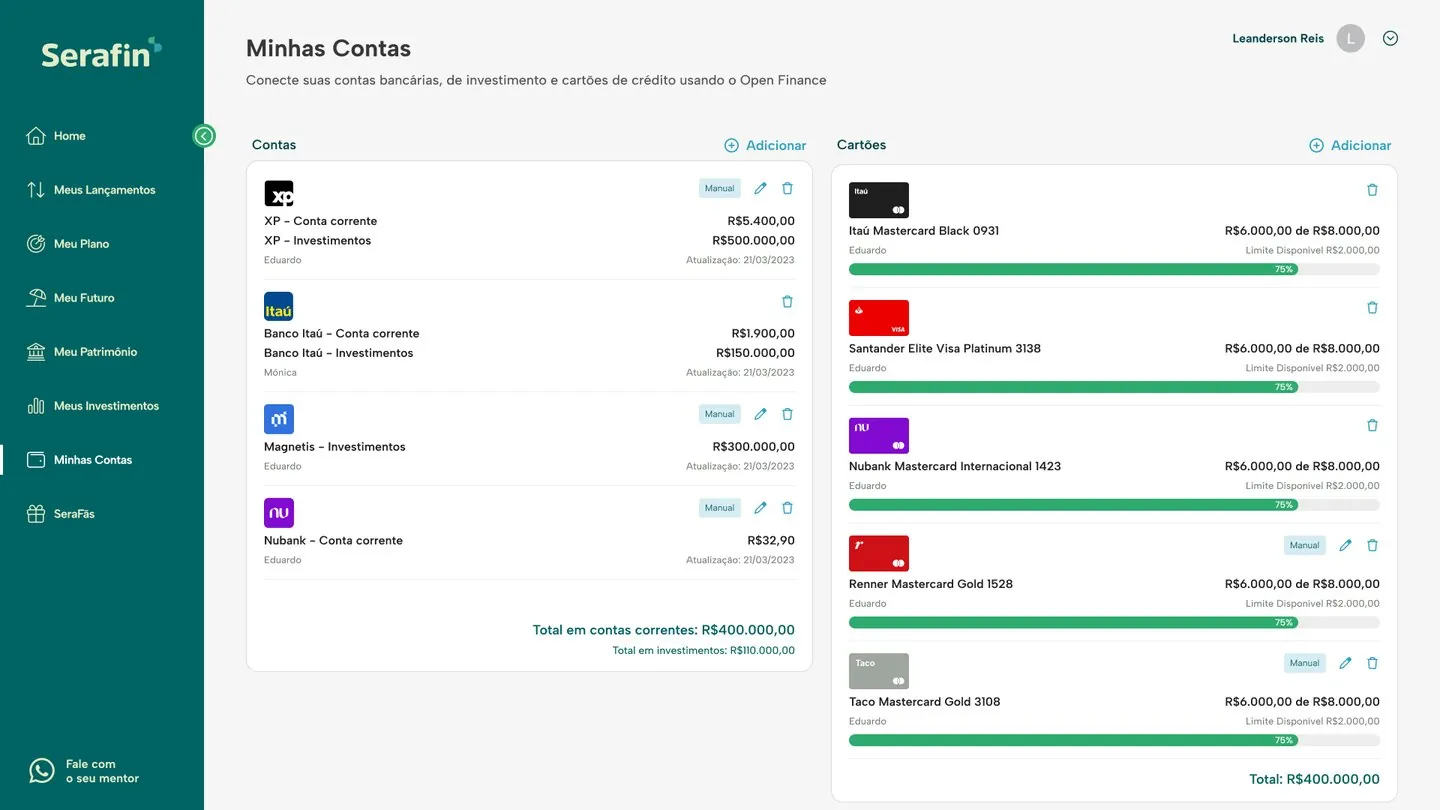This screenshot has height=810, width=1440.
Task: Click Fale com o seu mentor
Action: pyautogui.click(x=85, y=771)
